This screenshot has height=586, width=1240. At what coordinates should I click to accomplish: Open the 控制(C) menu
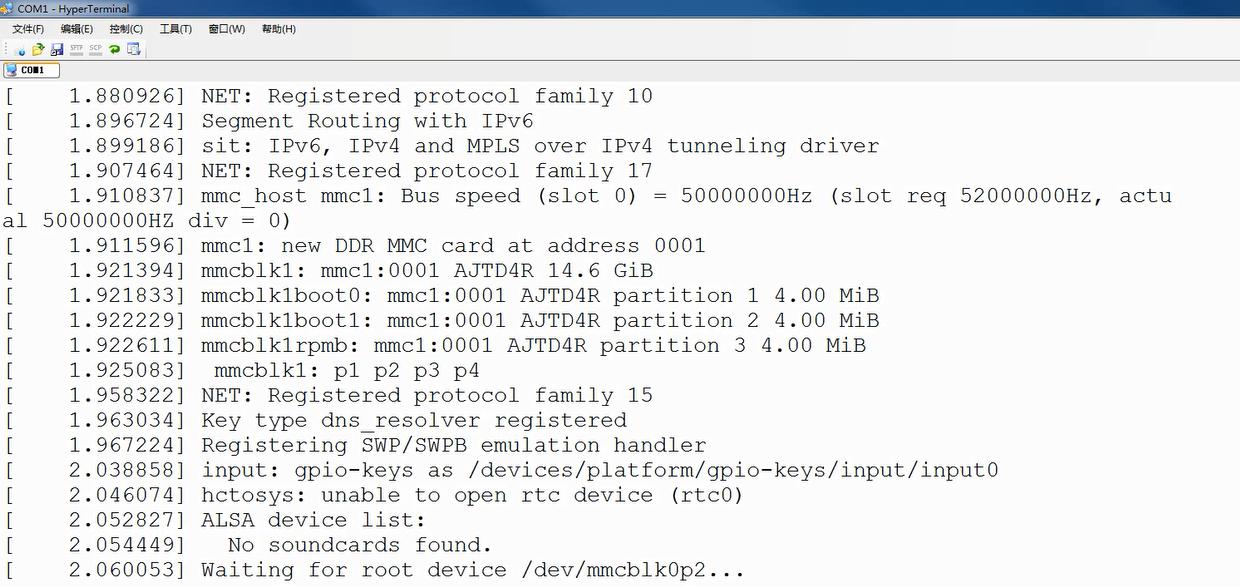pyautogui.click(x=126, y=29)
